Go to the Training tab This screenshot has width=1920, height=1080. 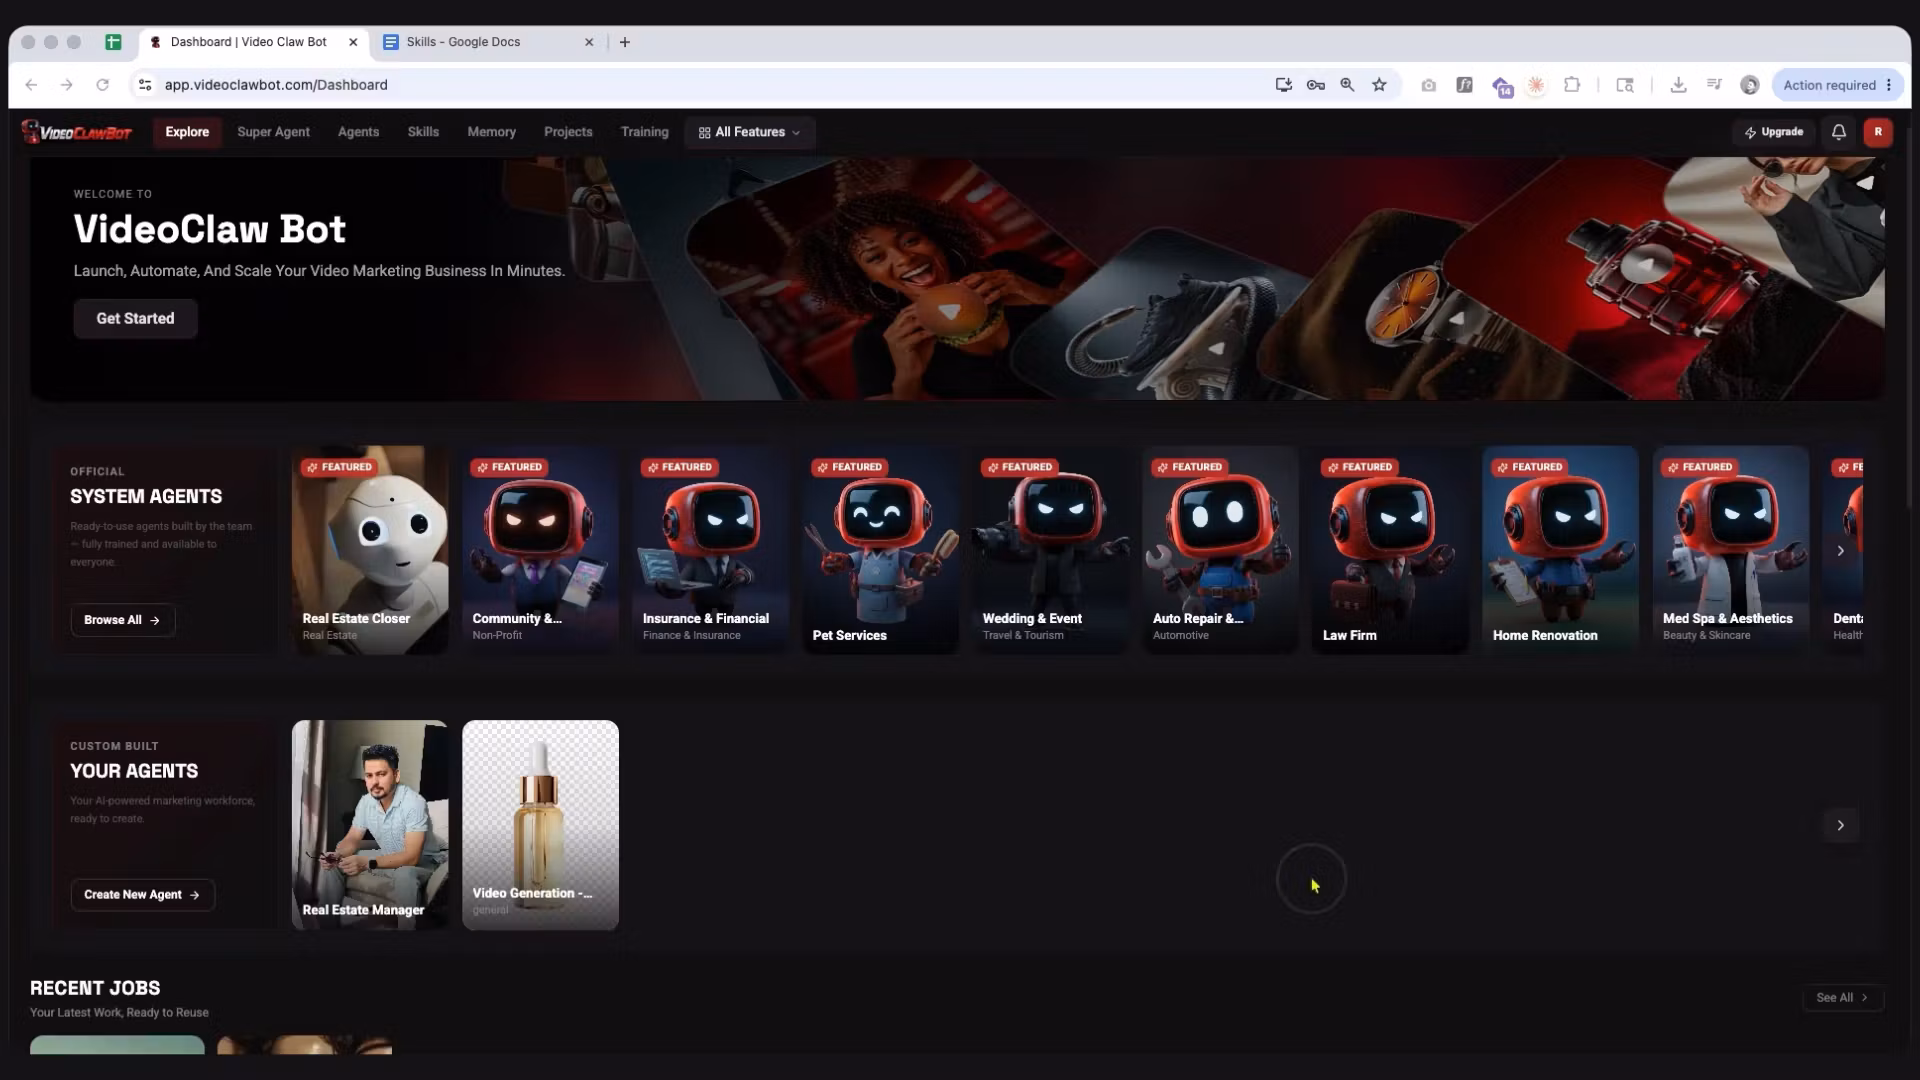(644, 132)
